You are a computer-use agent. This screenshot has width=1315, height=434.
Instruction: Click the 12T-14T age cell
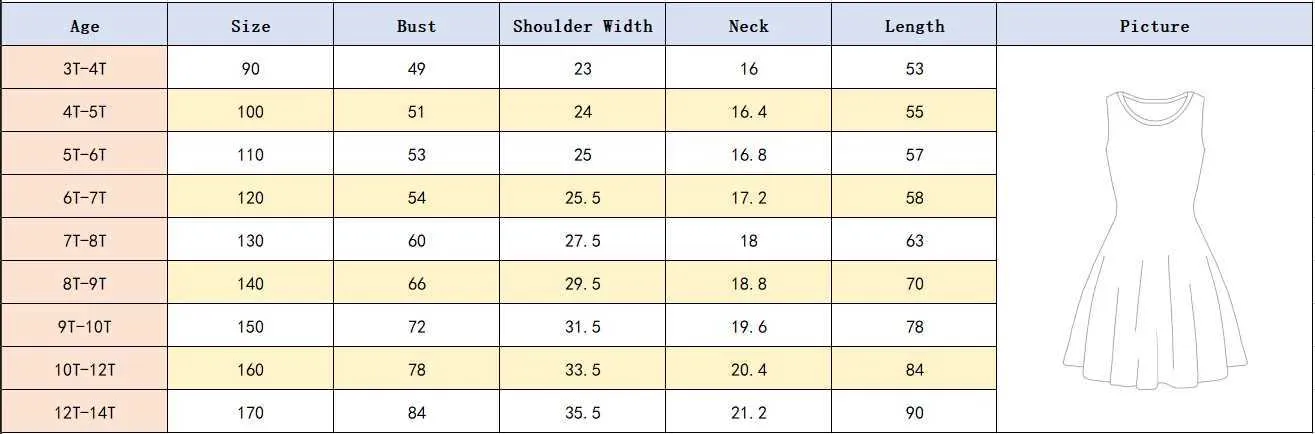[x=84, y=412]
